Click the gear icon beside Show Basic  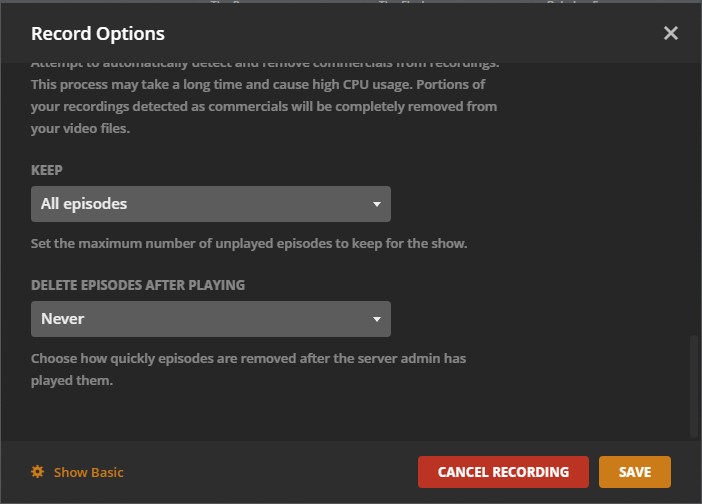point(38,472)
